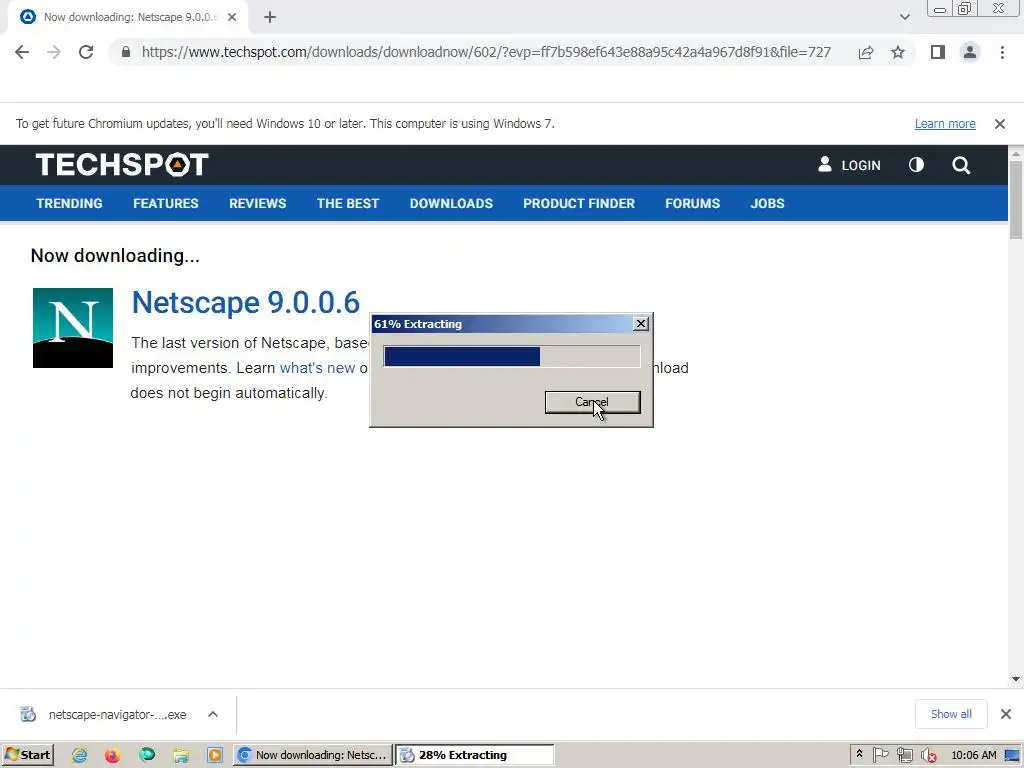Click the Netscape N logo thumbnail

pos(72,328)
